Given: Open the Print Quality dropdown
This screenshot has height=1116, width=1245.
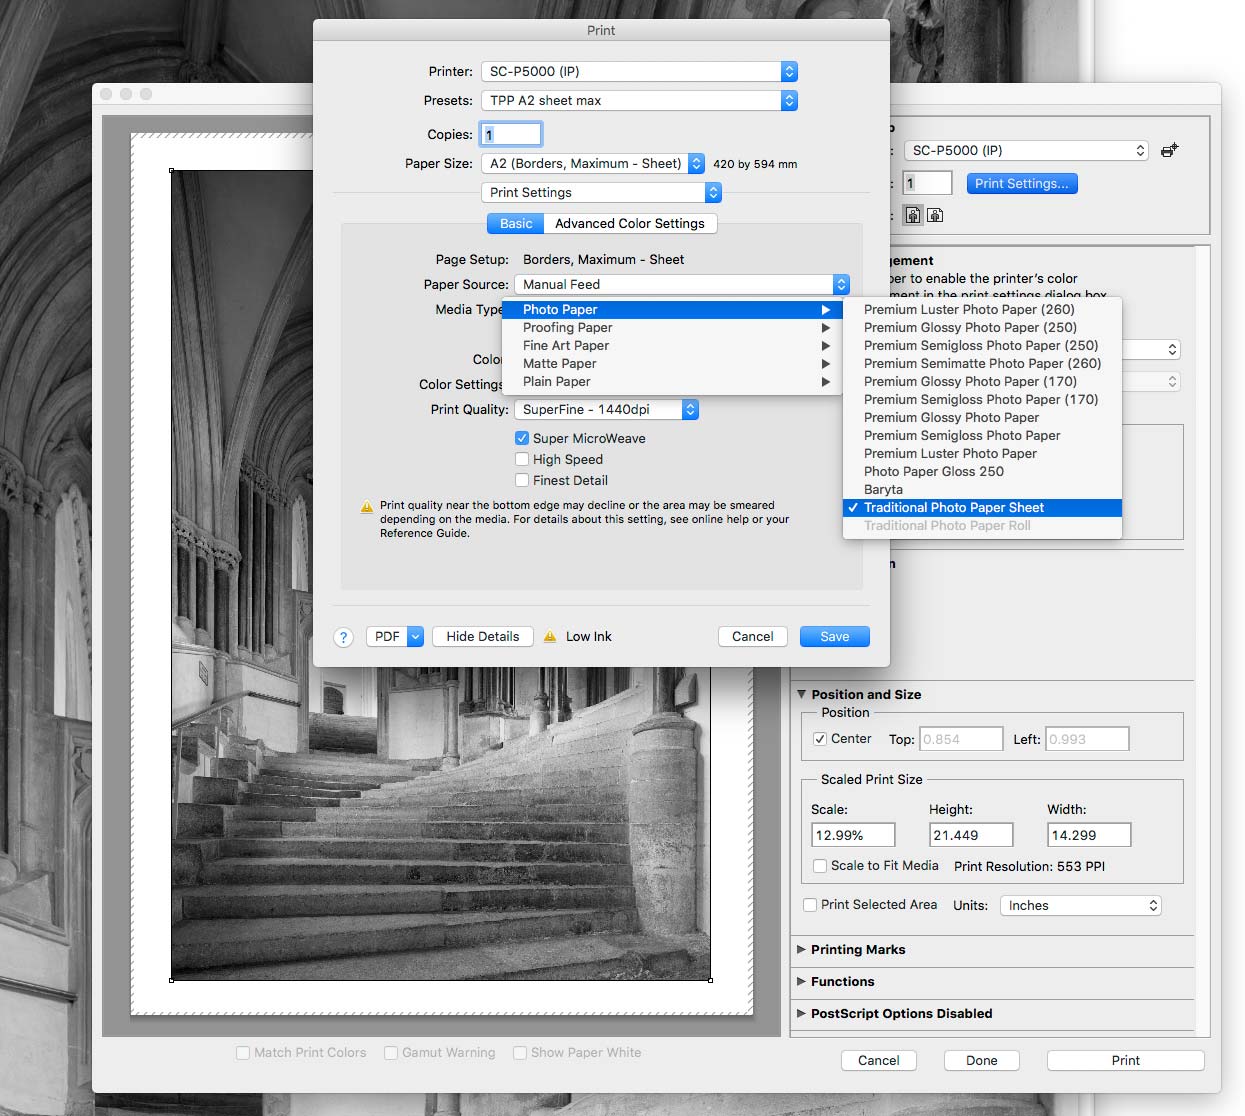Looking at the screenshot, I should (x=606, y=410).
